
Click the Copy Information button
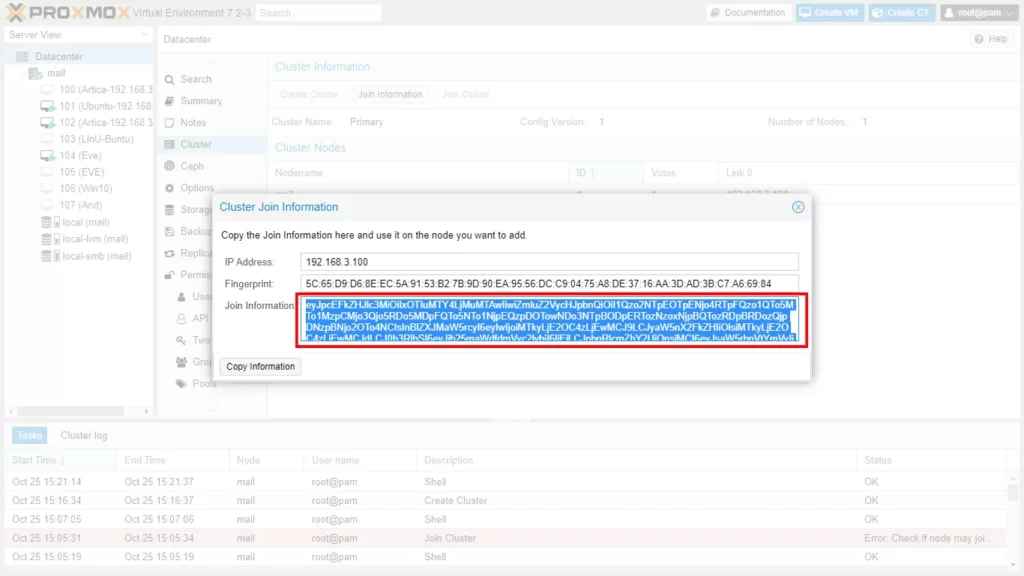click(260, 367)
